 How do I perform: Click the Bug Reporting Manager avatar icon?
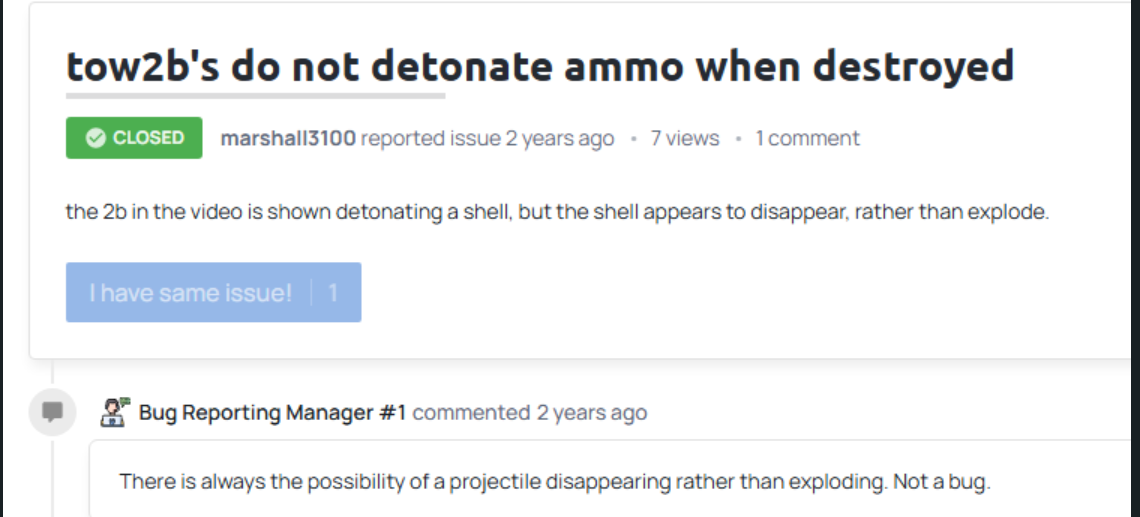click(x=115, y=412)
